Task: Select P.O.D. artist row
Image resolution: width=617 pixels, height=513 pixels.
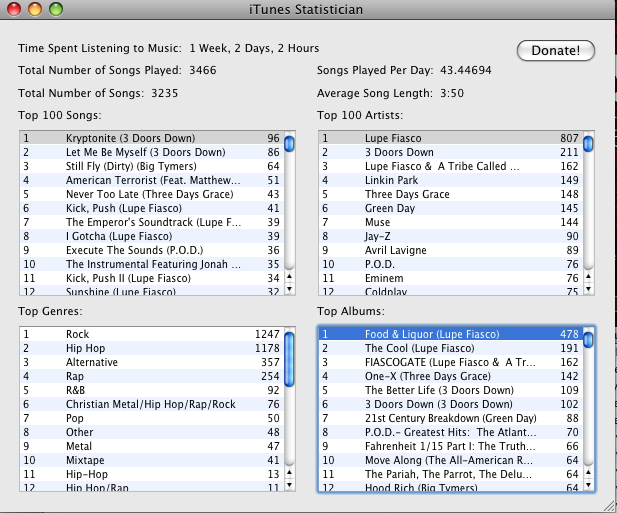Action: (x=451, y=264)
